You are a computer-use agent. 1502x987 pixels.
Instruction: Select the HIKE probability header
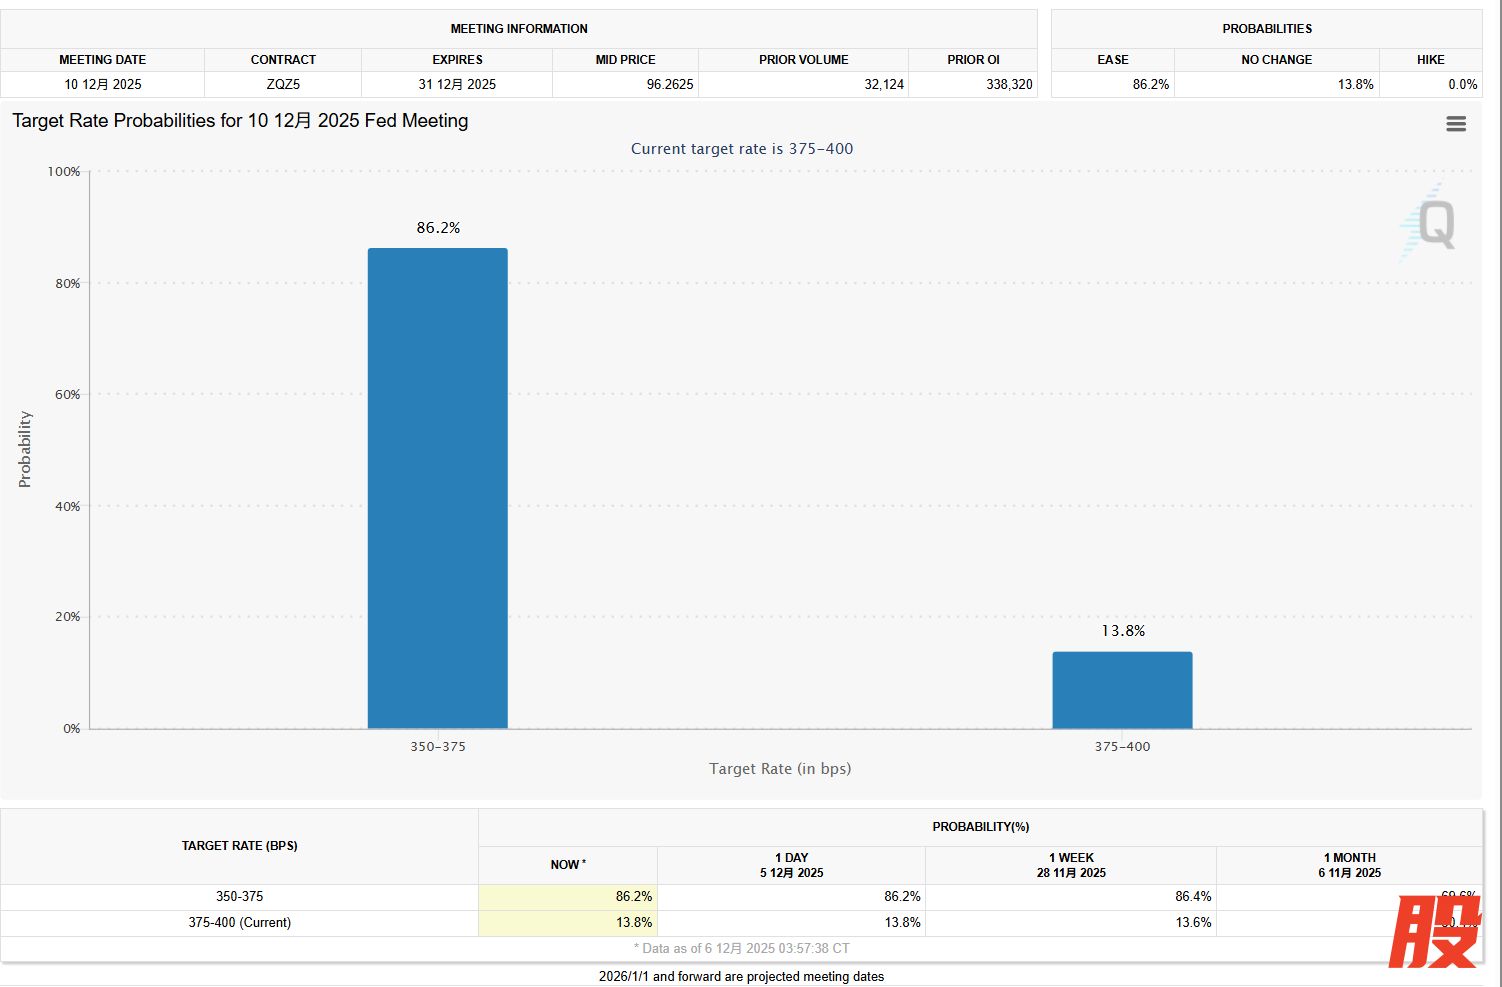click(x=1430, y=60)
